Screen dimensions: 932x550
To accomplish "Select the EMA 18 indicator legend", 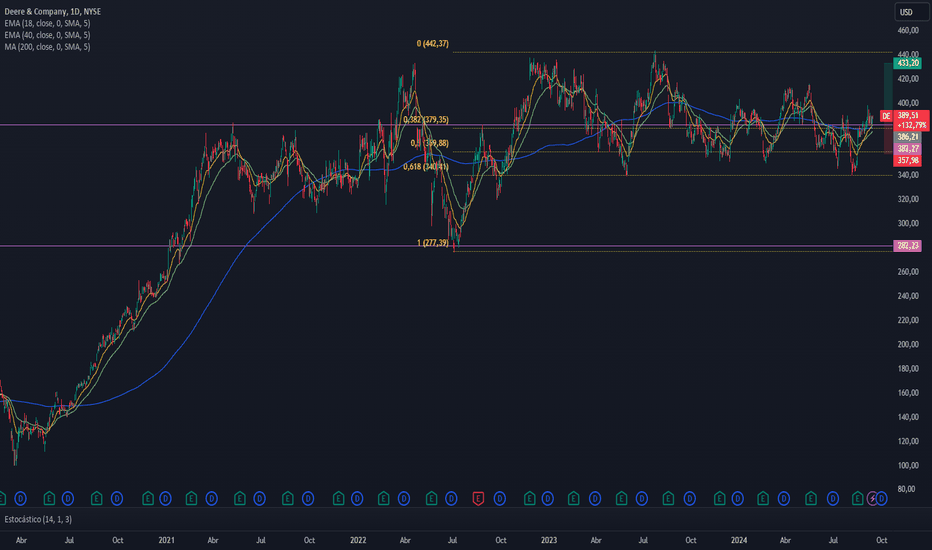I will pyautogui.click(x=48, y=24).
